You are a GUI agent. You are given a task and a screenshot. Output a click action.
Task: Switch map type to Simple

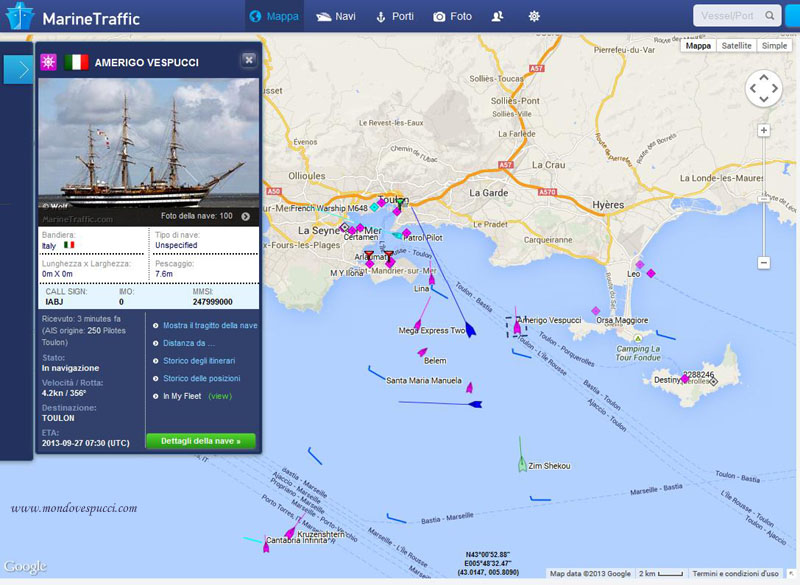[774, 45]
